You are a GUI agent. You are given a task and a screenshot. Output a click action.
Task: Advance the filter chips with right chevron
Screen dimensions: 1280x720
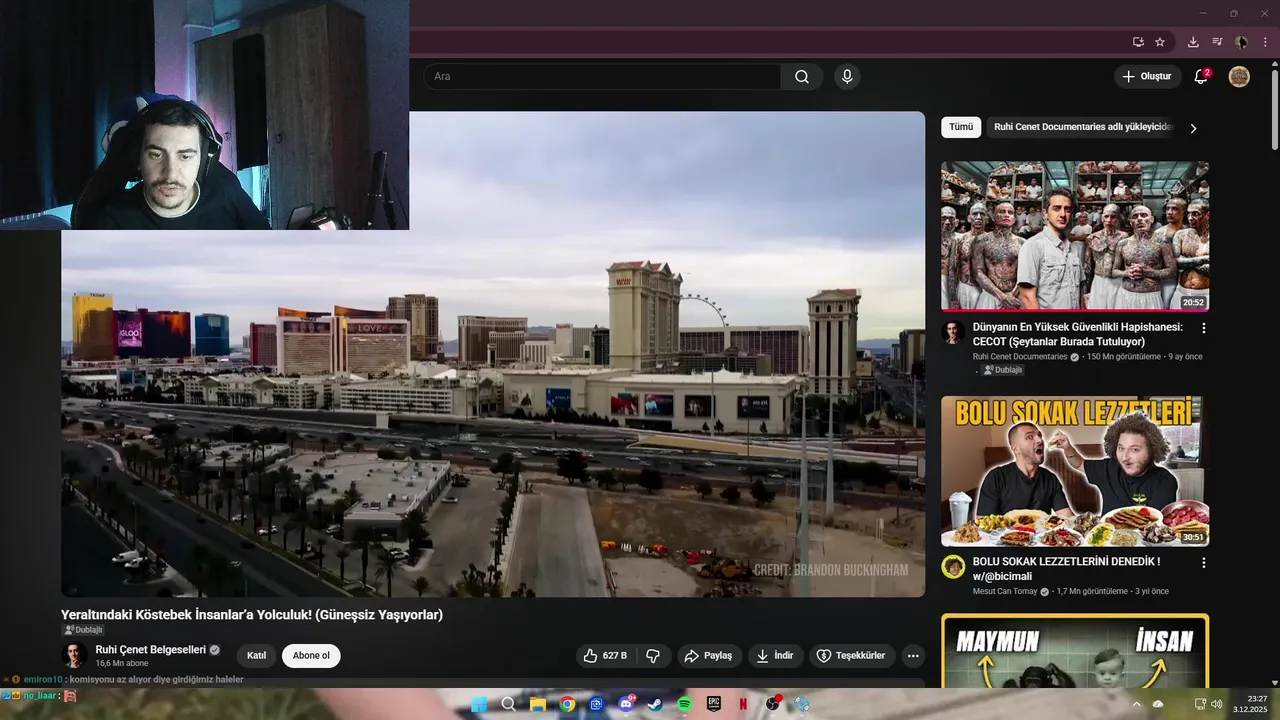click(x=1193, y=128)
